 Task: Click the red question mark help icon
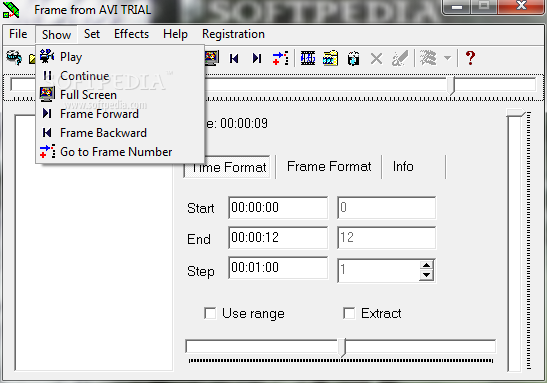point(470,58)
